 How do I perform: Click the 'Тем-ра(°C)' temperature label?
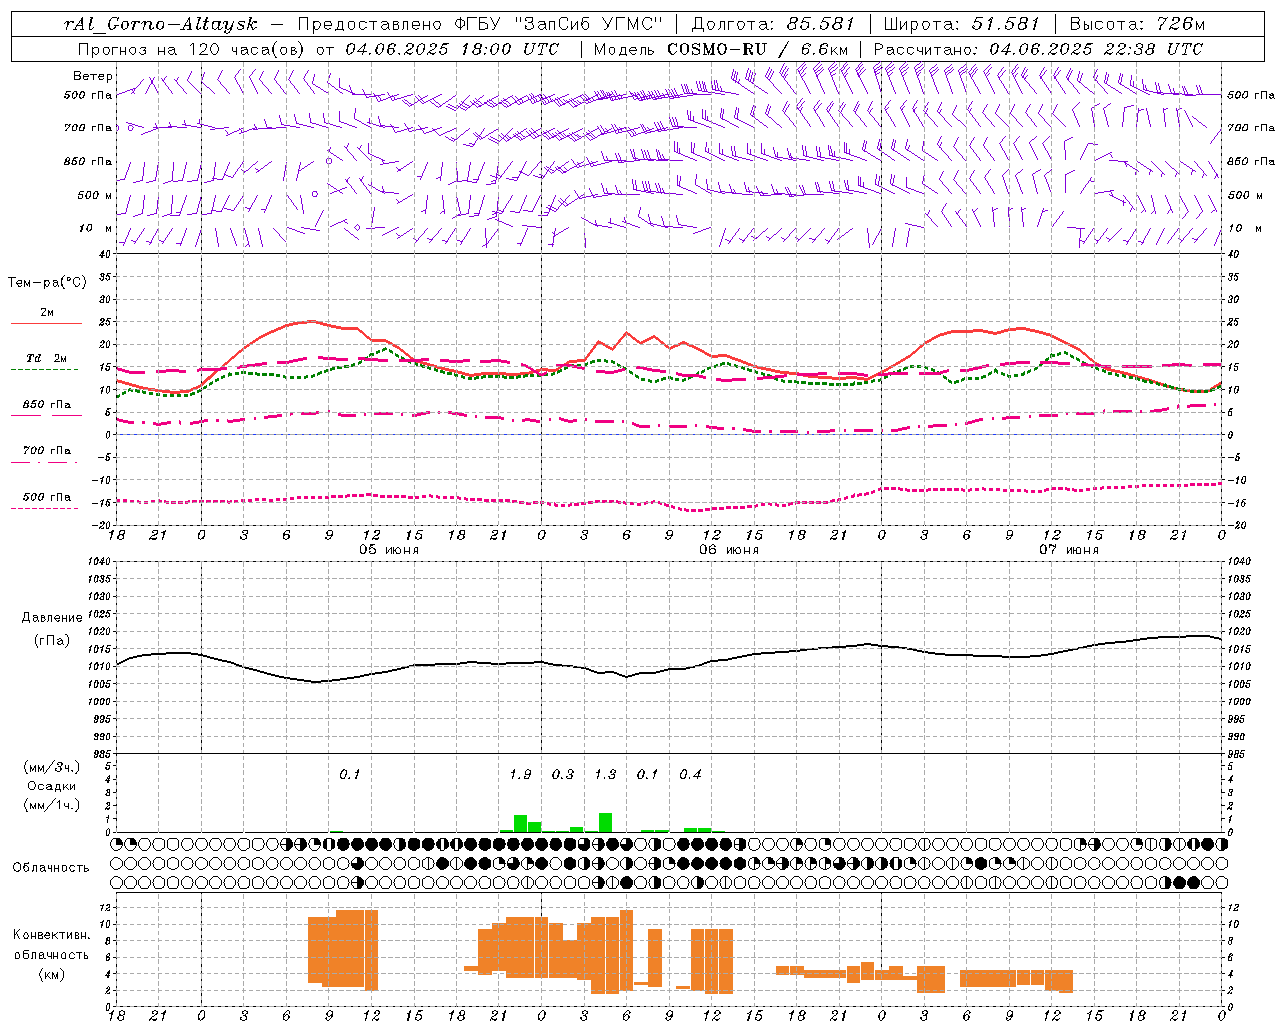click(47, 283)
